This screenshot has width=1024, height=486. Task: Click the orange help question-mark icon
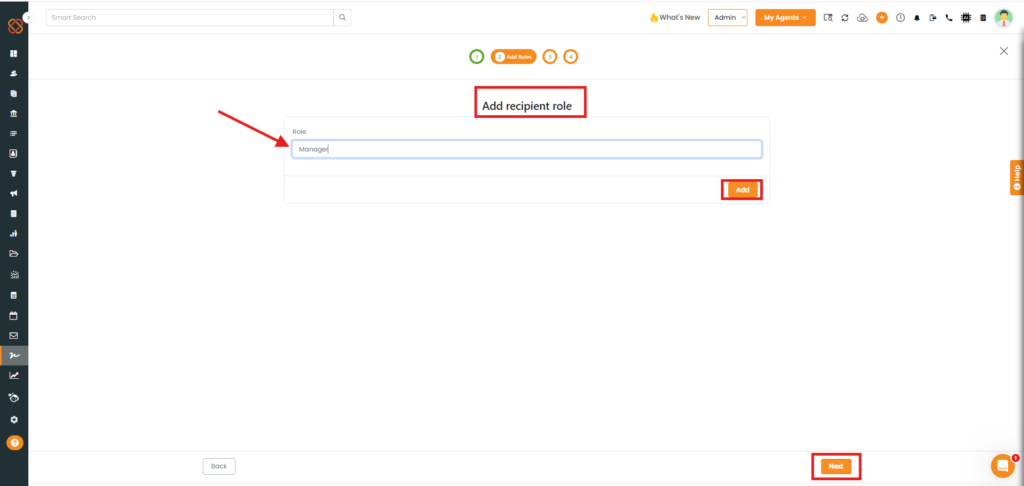click(x=14, y=442)
